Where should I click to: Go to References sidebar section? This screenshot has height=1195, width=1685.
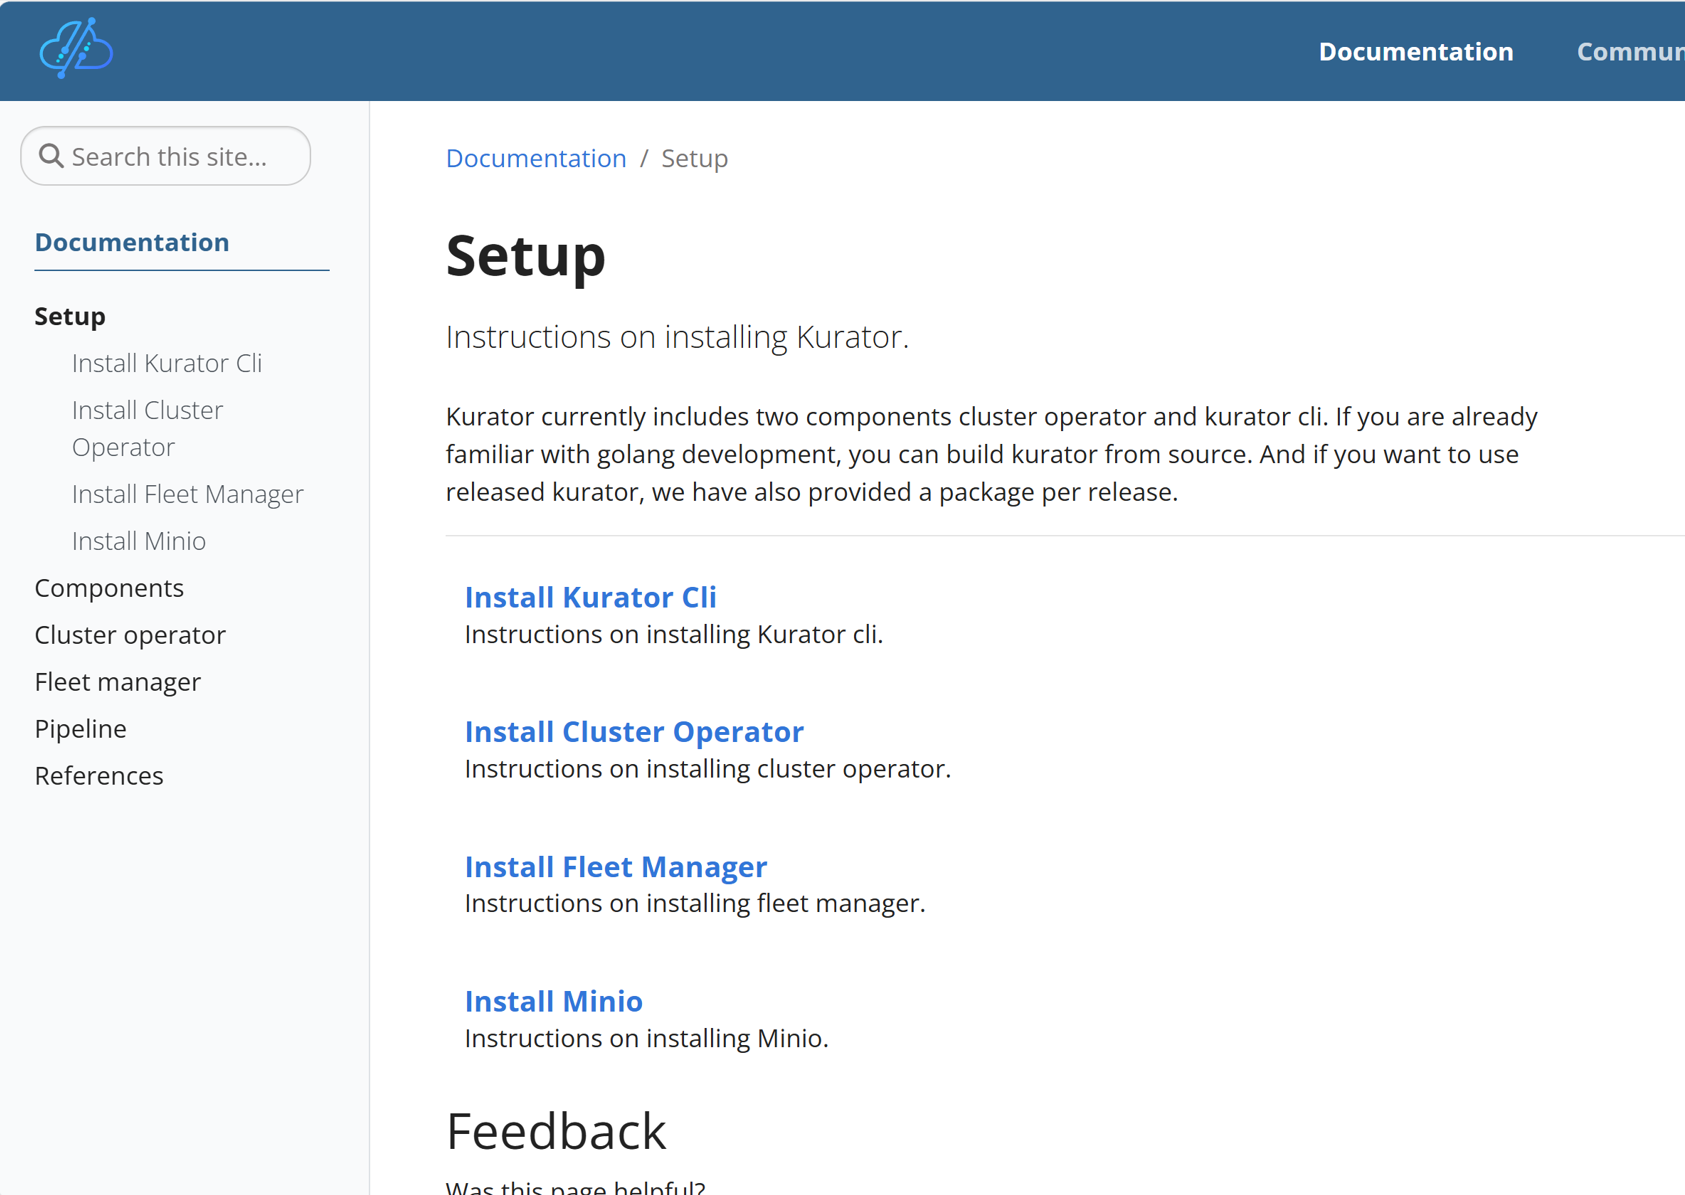pyautogui.click(x=99, y=776)
